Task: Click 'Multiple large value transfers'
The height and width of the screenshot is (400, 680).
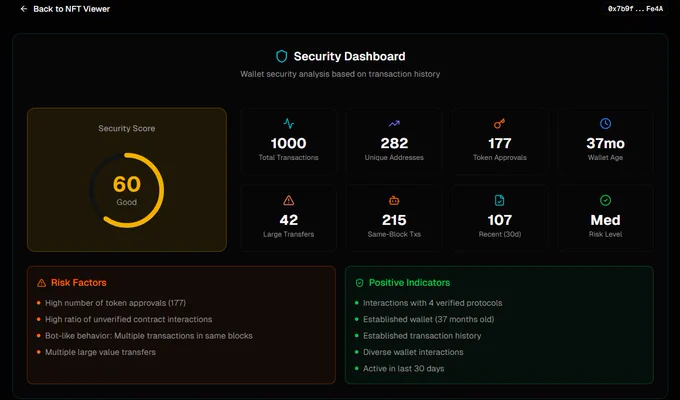Action: [101, 352]
